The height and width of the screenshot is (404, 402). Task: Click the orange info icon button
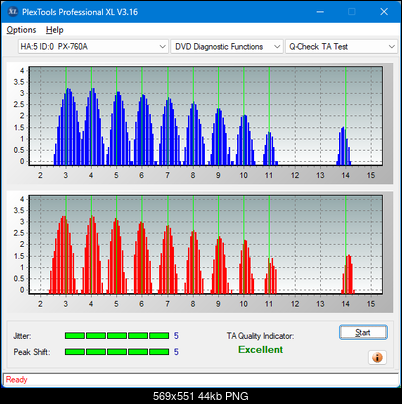377,358
